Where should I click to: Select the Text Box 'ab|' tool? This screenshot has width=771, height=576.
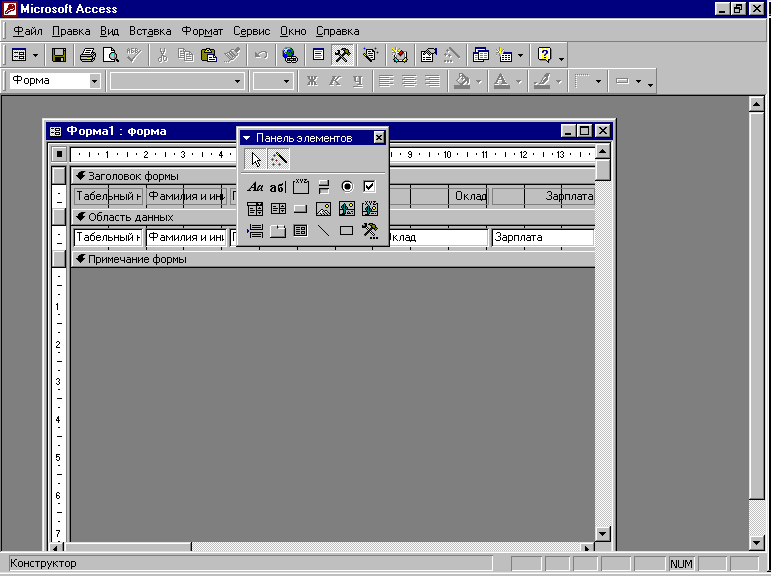point(278,187)
